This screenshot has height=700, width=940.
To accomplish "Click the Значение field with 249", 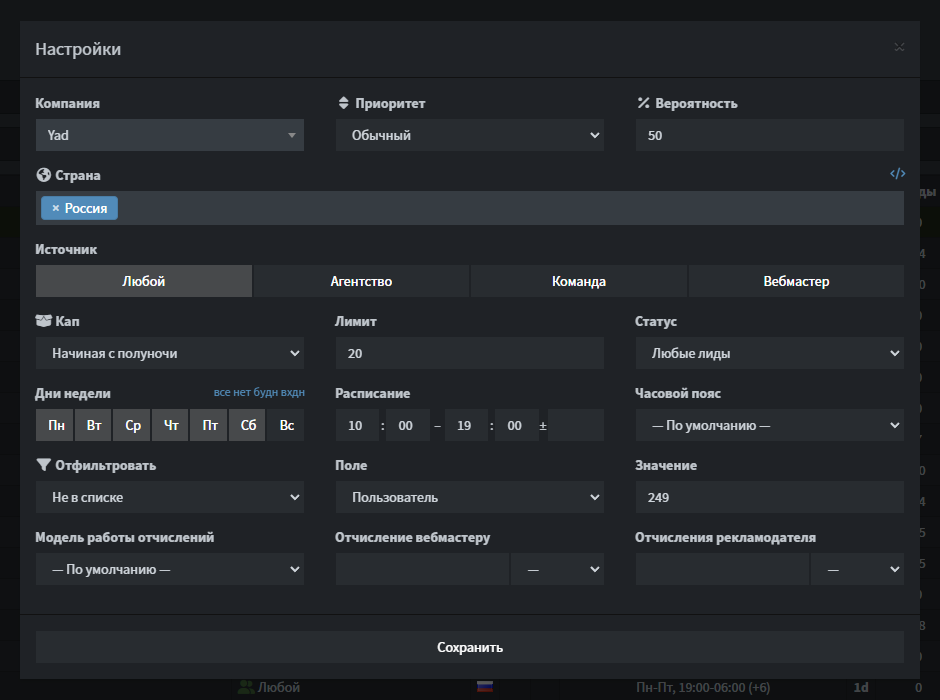I will (x=770, y=497).
